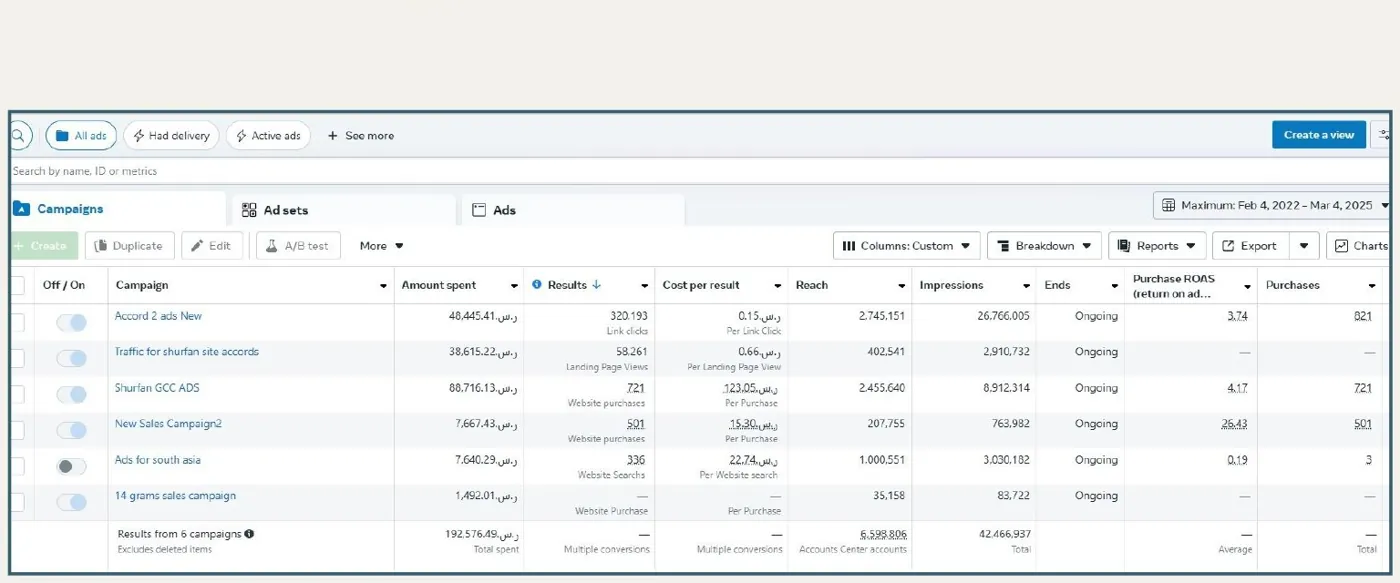Click the A/B test button
The width and height of the screenshot is (1400, 583).
click(x=298, y=246)
